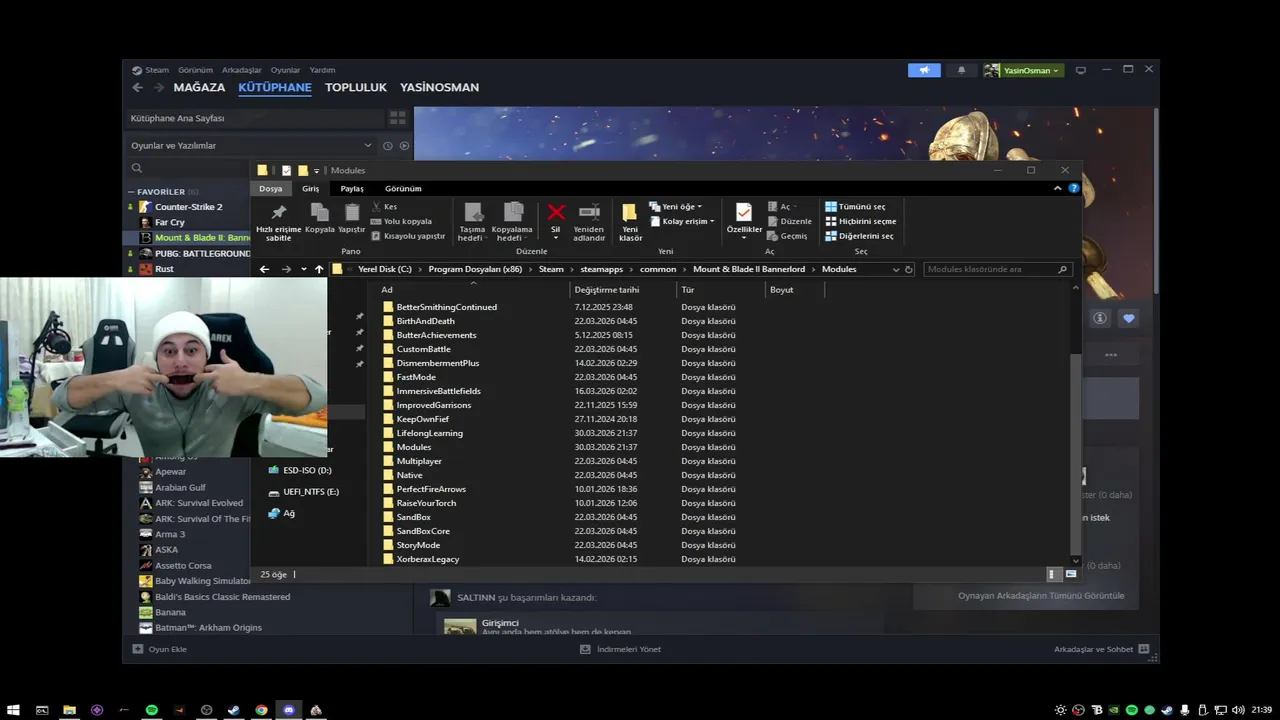The width and height of the screenshot is (1280, 720).
Task: Open Oyunlar ve Yazılımlar dropdown in Steam
Action: click(250, 146)
